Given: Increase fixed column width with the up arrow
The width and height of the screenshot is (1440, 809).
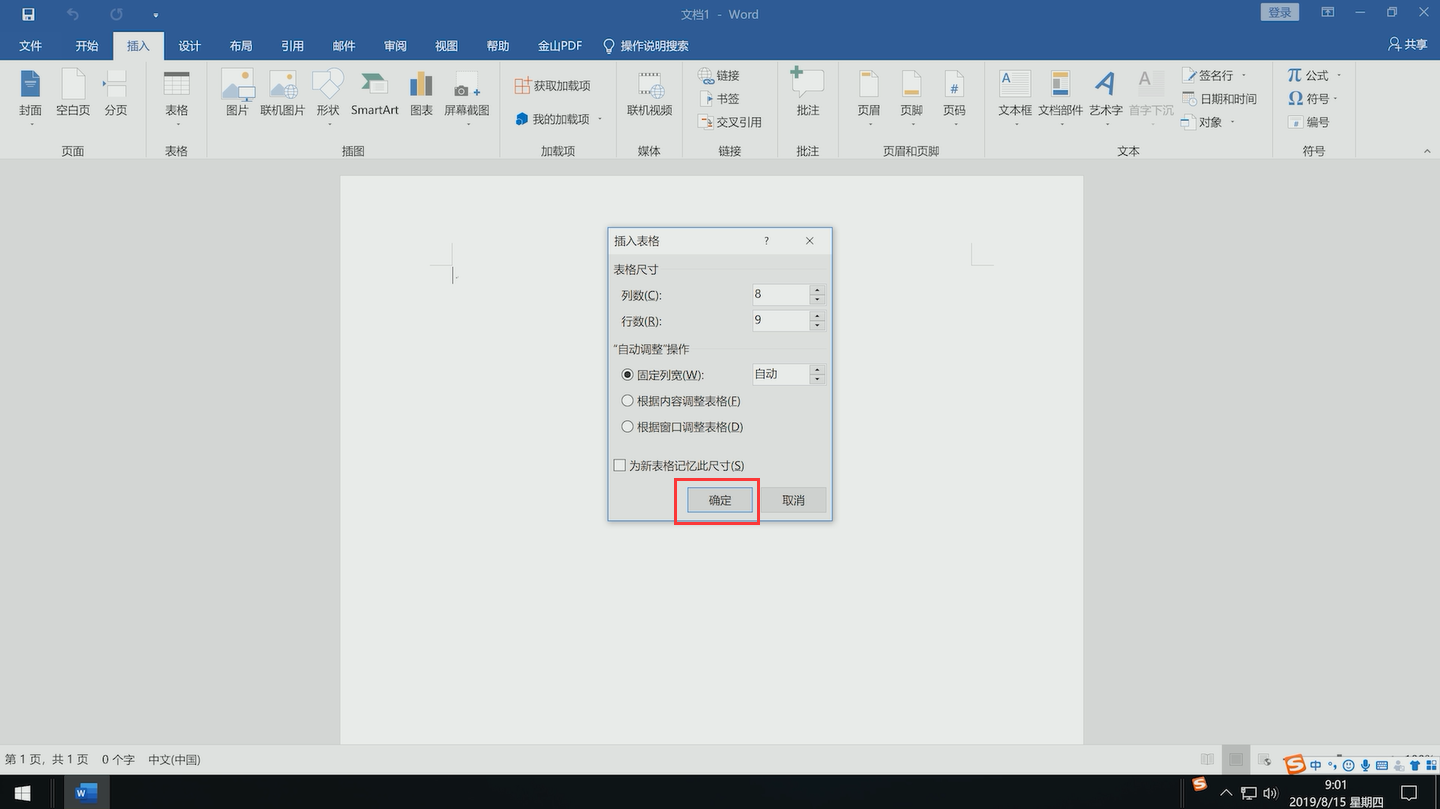Looking at the screenshot, I should (x=817, y=369).
